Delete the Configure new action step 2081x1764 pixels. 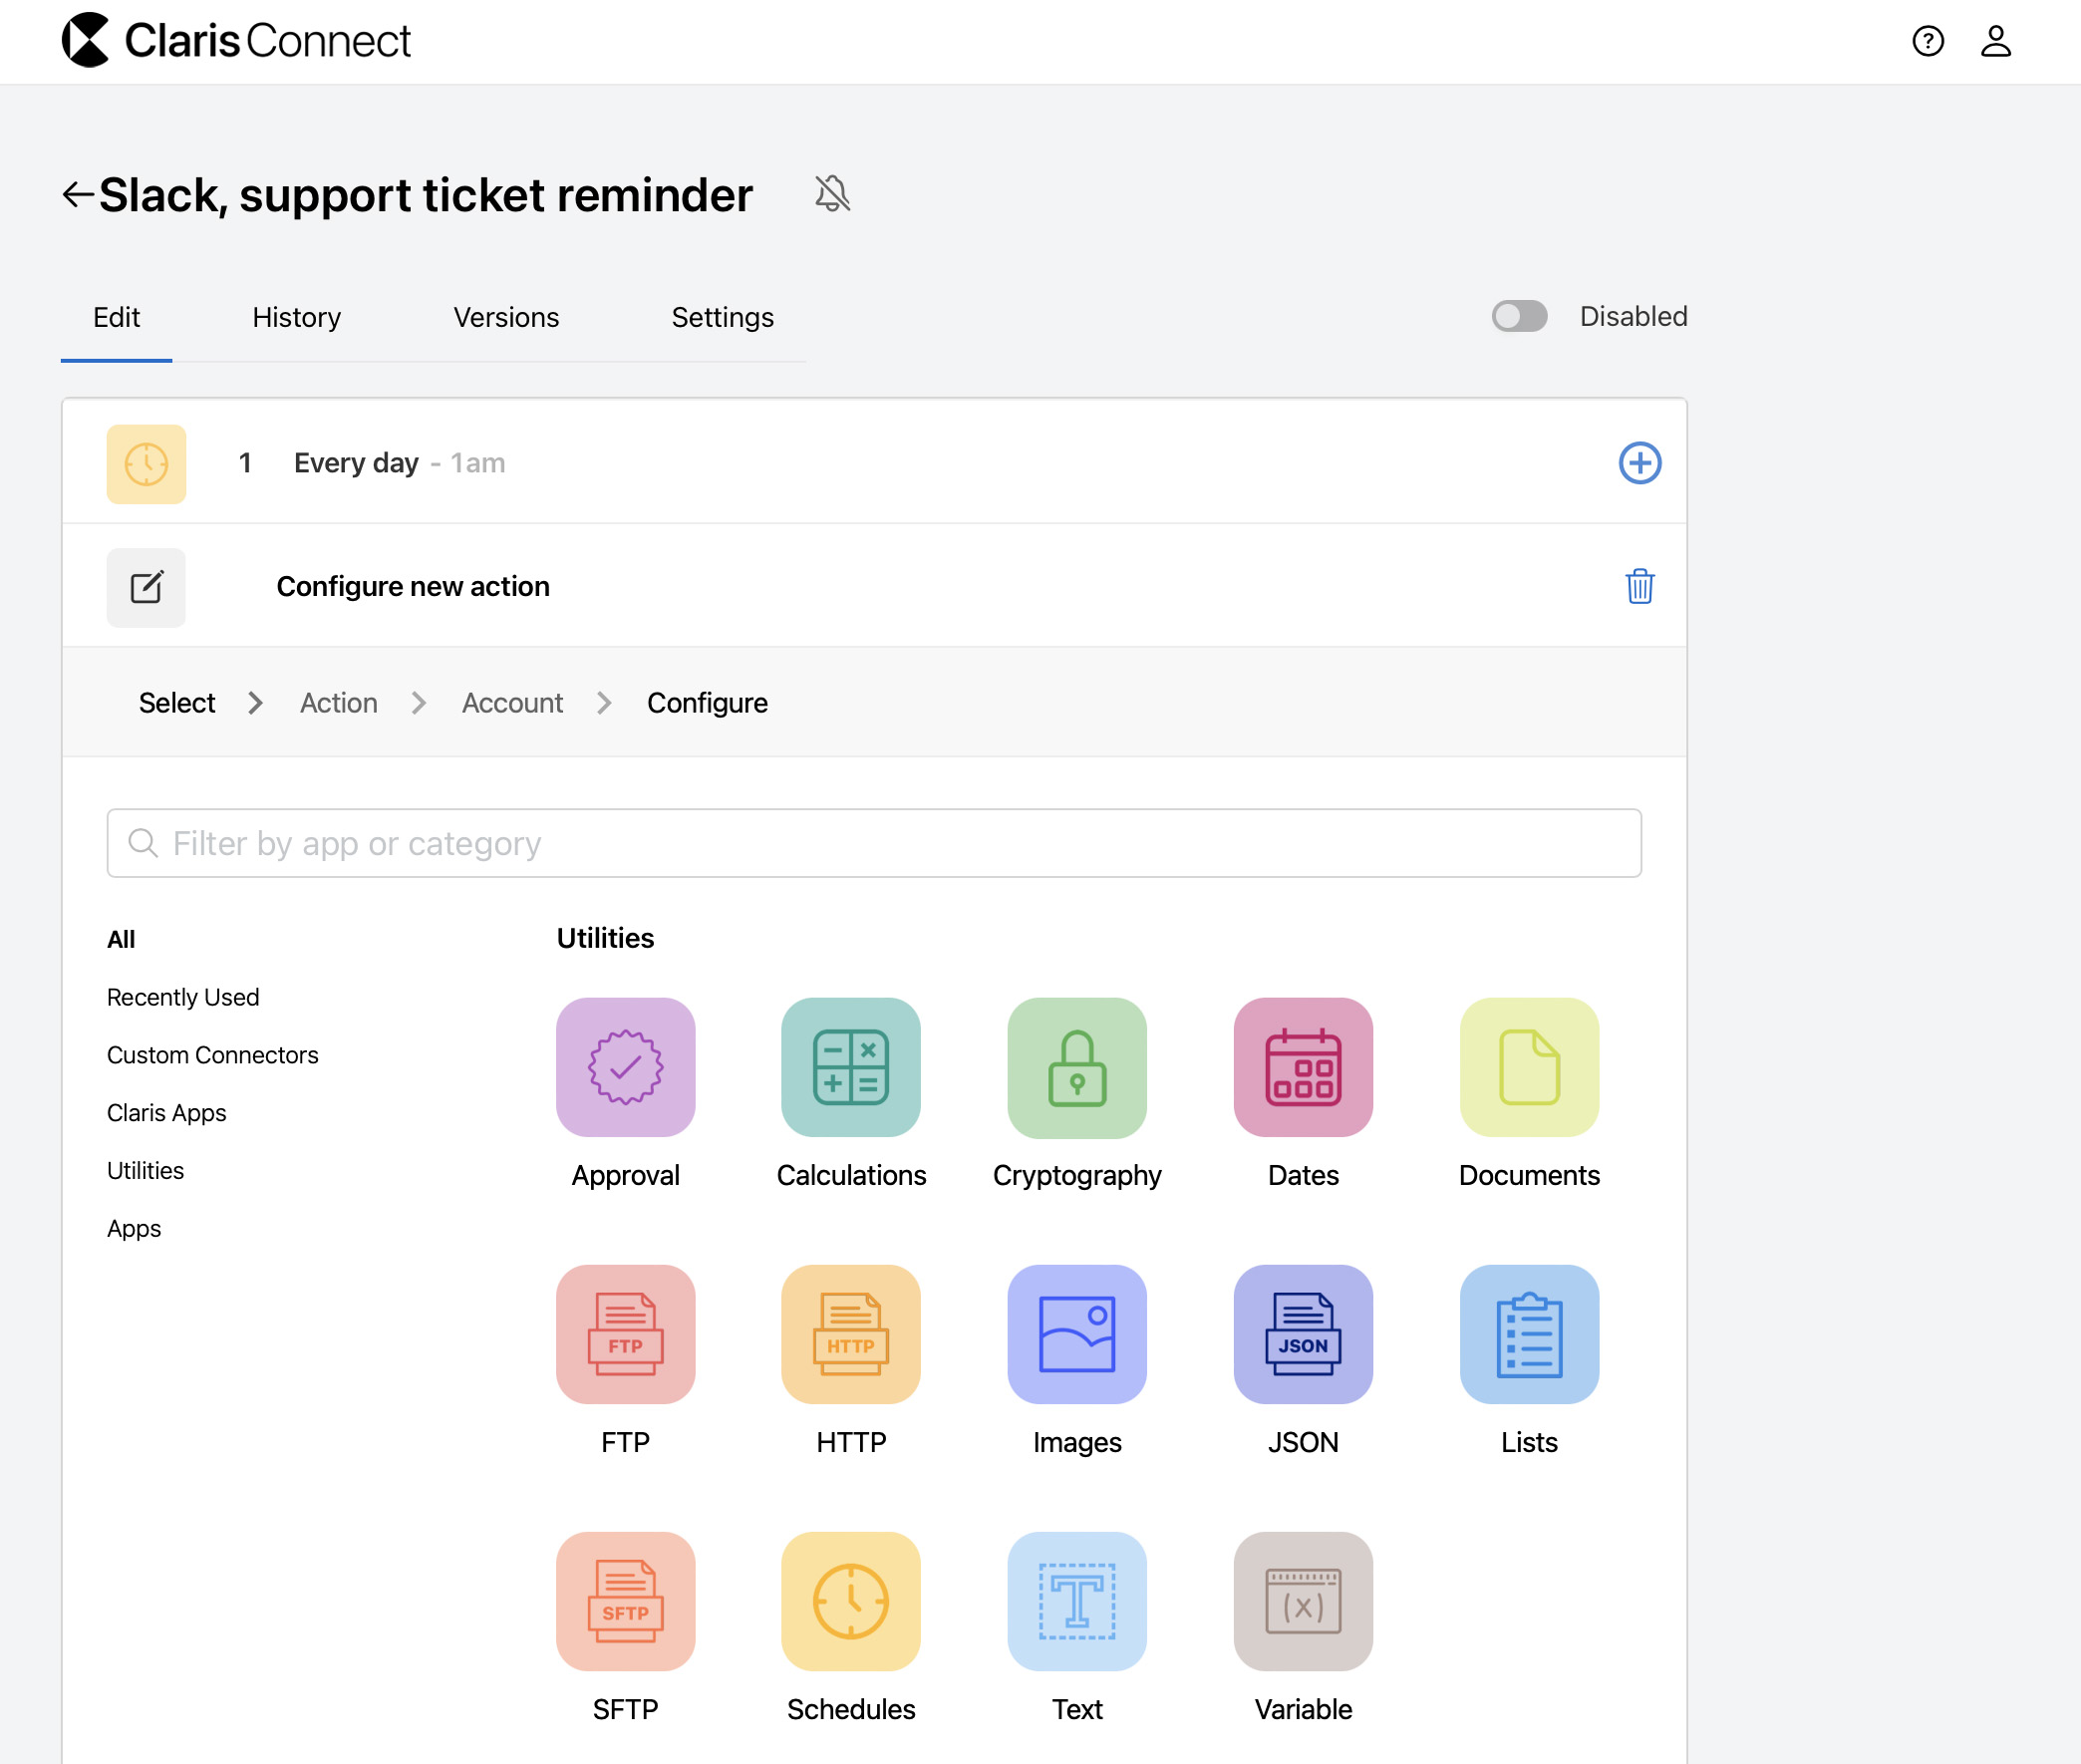pos(1639,587)
